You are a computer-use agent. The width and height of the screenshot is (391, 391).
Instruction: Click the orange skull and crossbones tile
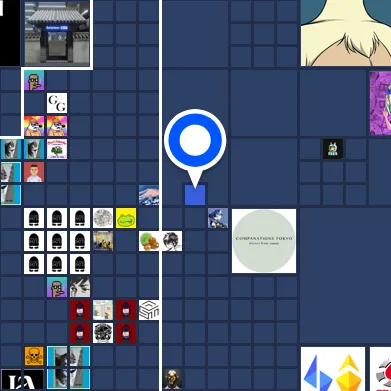click(34, 356)
